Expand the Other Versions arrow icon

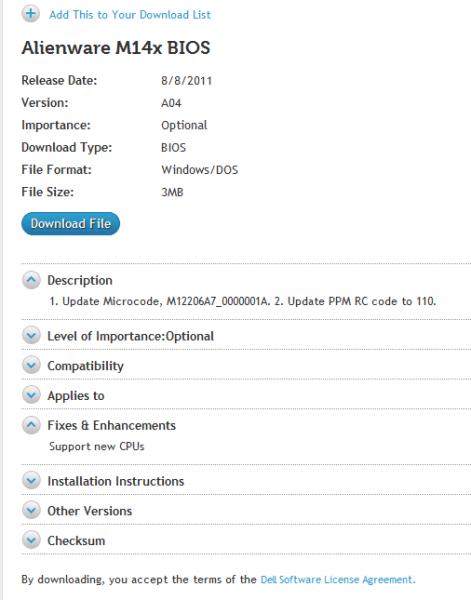[x=31, y=510]
